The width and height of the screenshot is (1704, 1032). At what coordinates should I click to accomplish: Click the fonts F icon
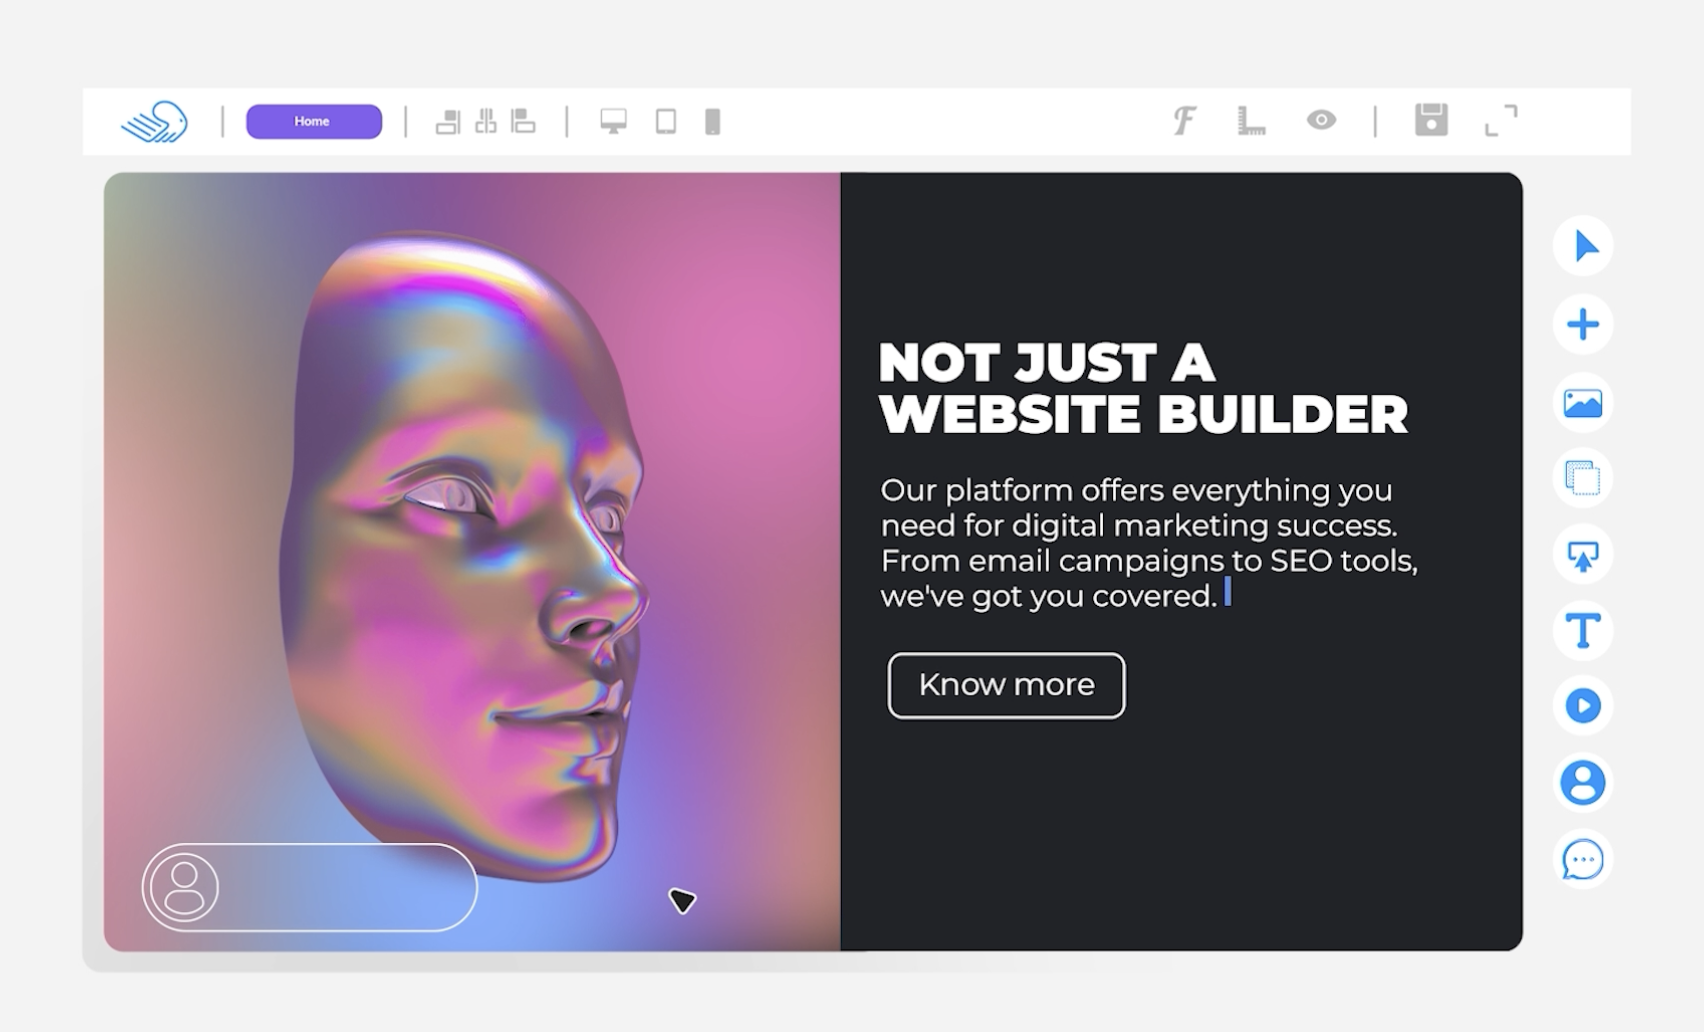(1184, 120)
